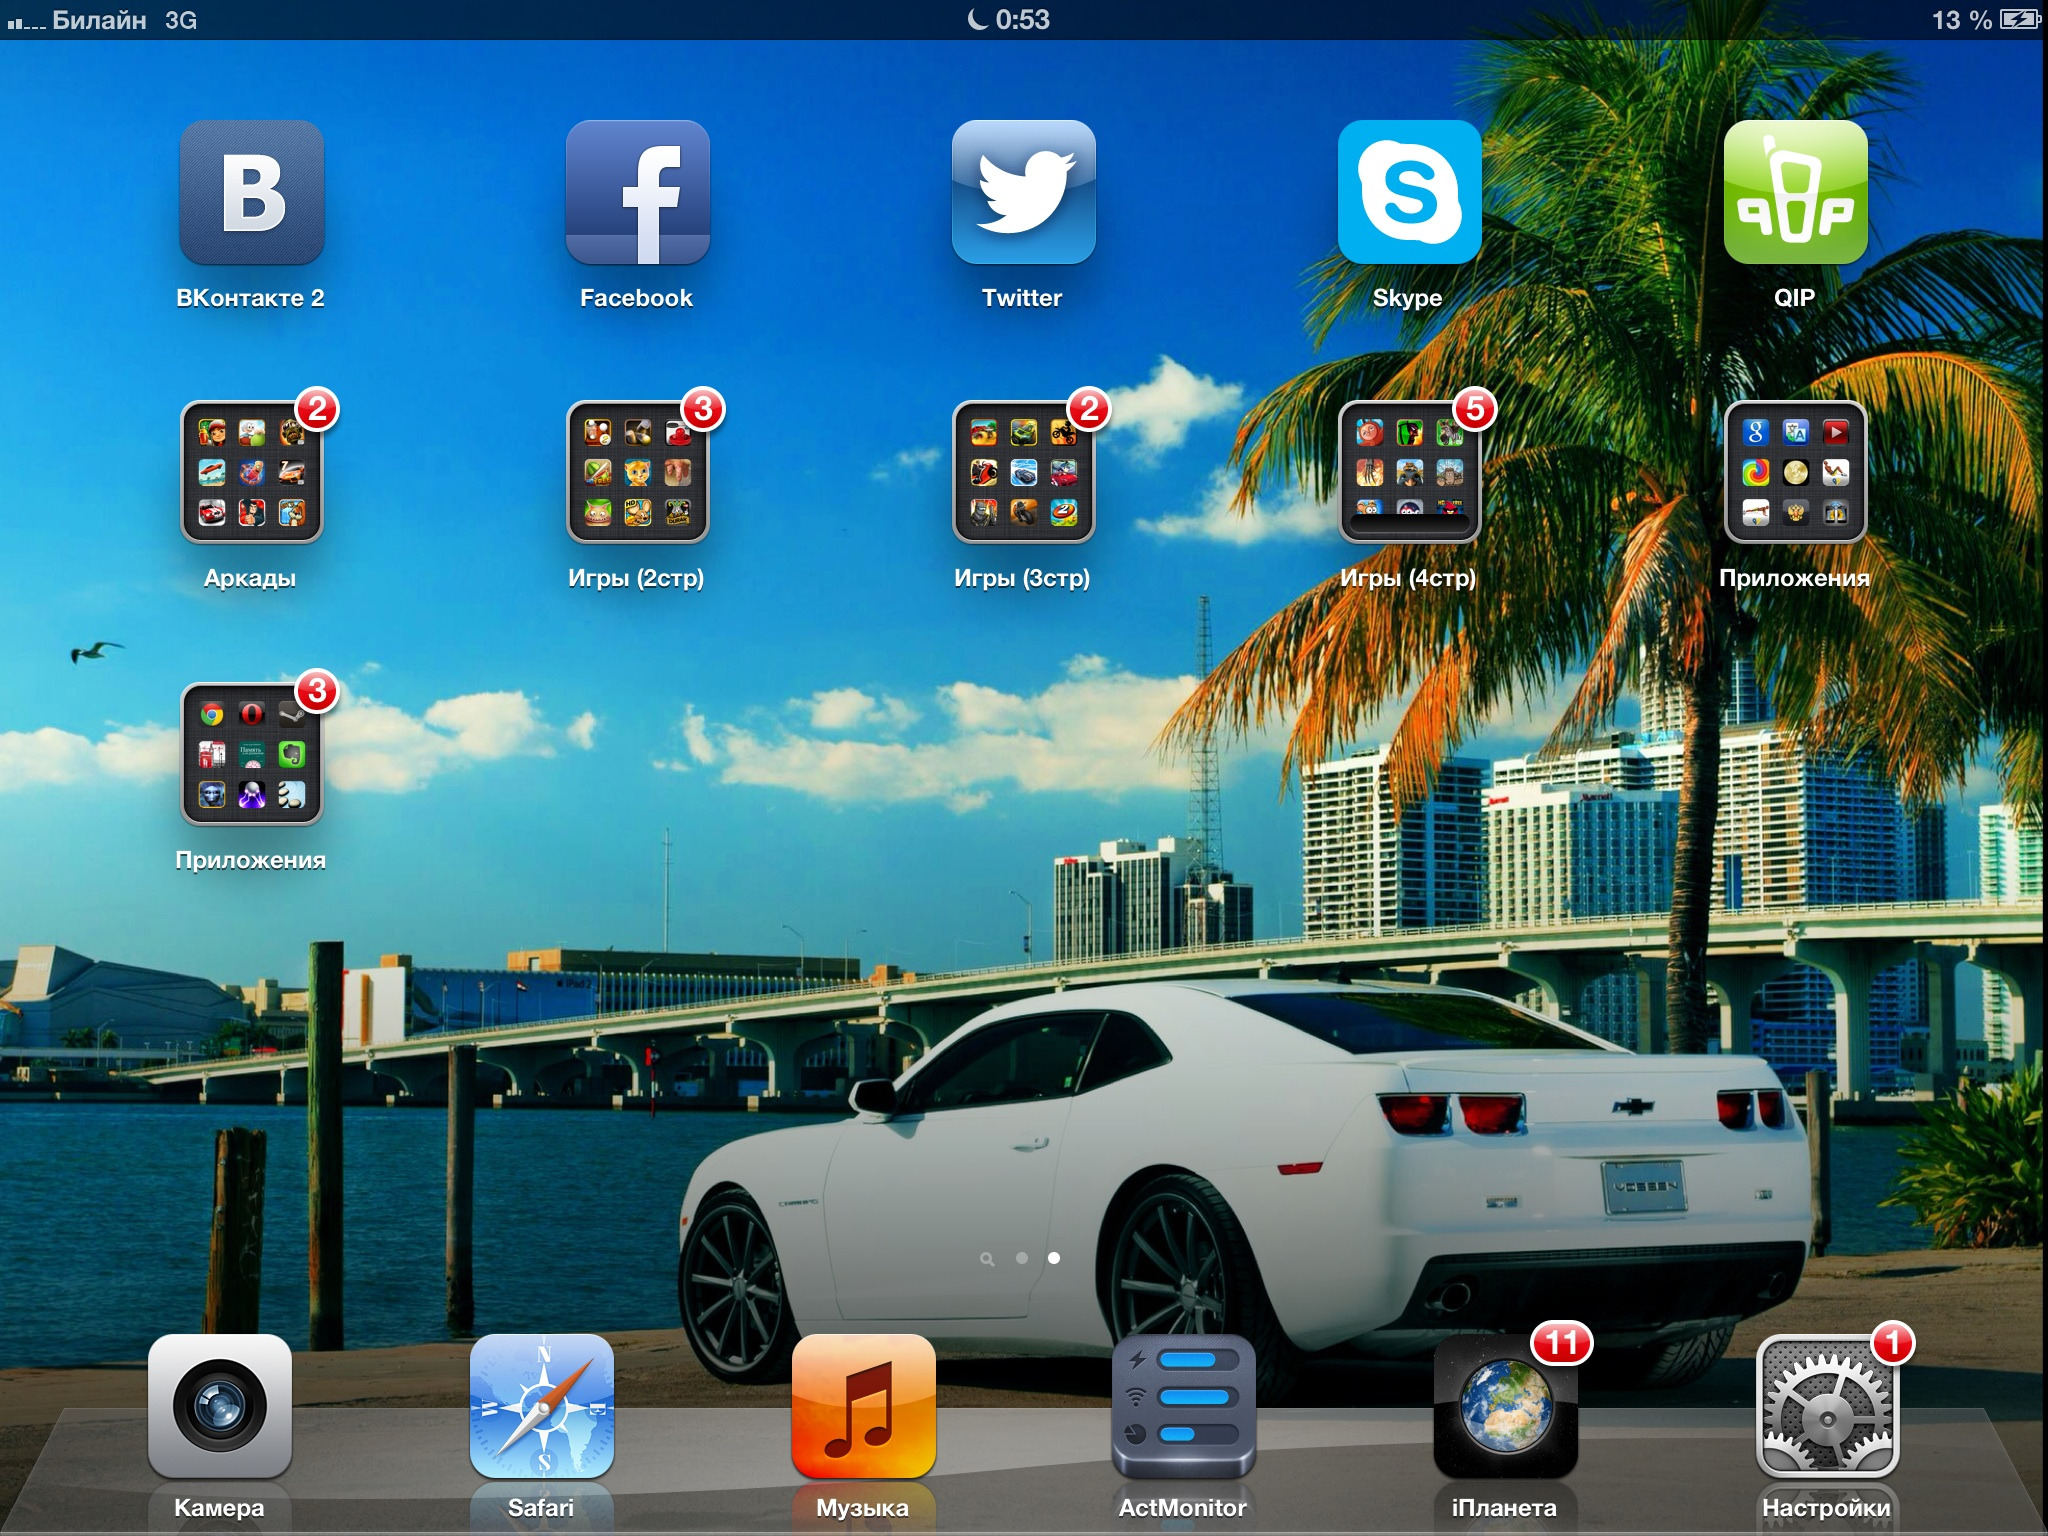Open Приложения folder containing Chrome and Opera
The image size is (2048, 1536).
point(251,754)
